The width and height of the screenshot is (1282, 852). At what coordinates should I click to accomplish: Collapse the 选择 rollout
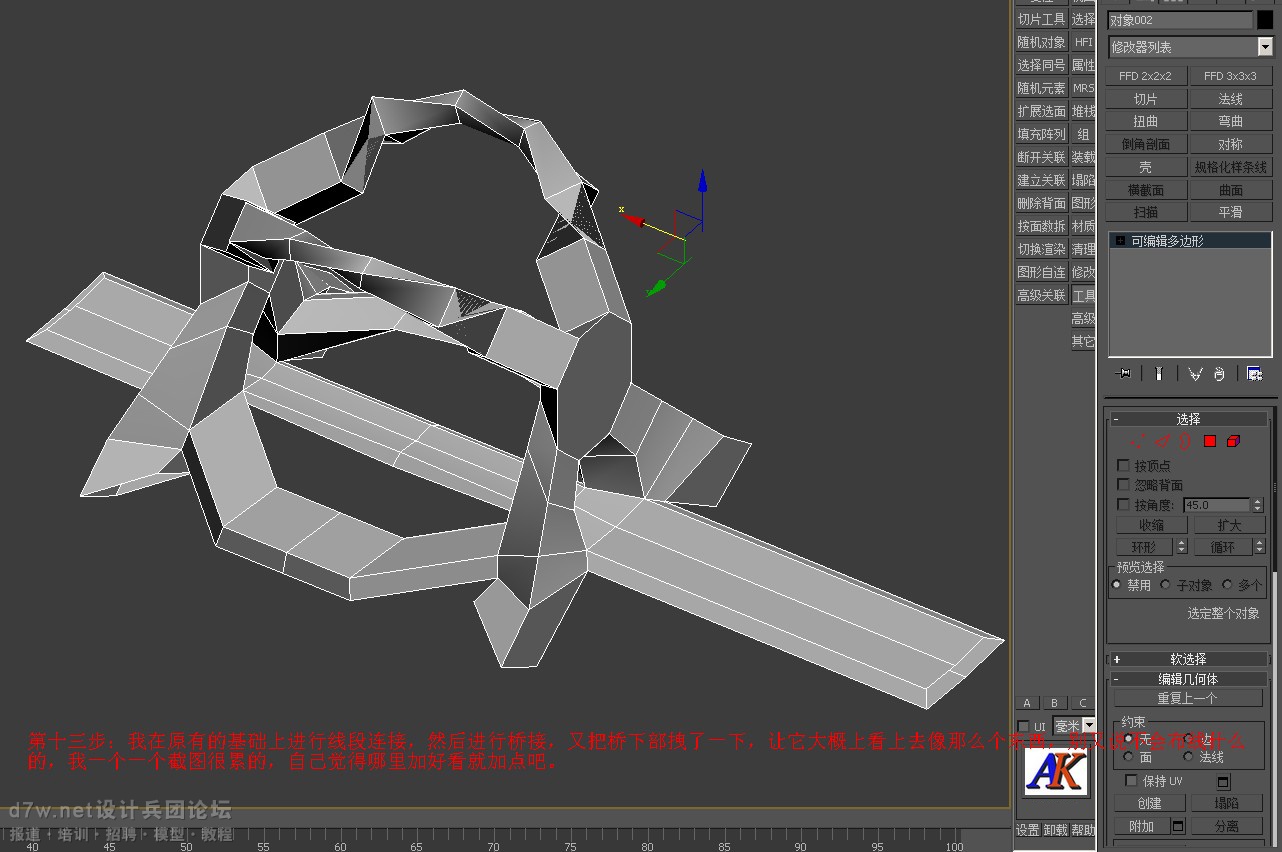pyautogui.click(x=1188, y=419)
